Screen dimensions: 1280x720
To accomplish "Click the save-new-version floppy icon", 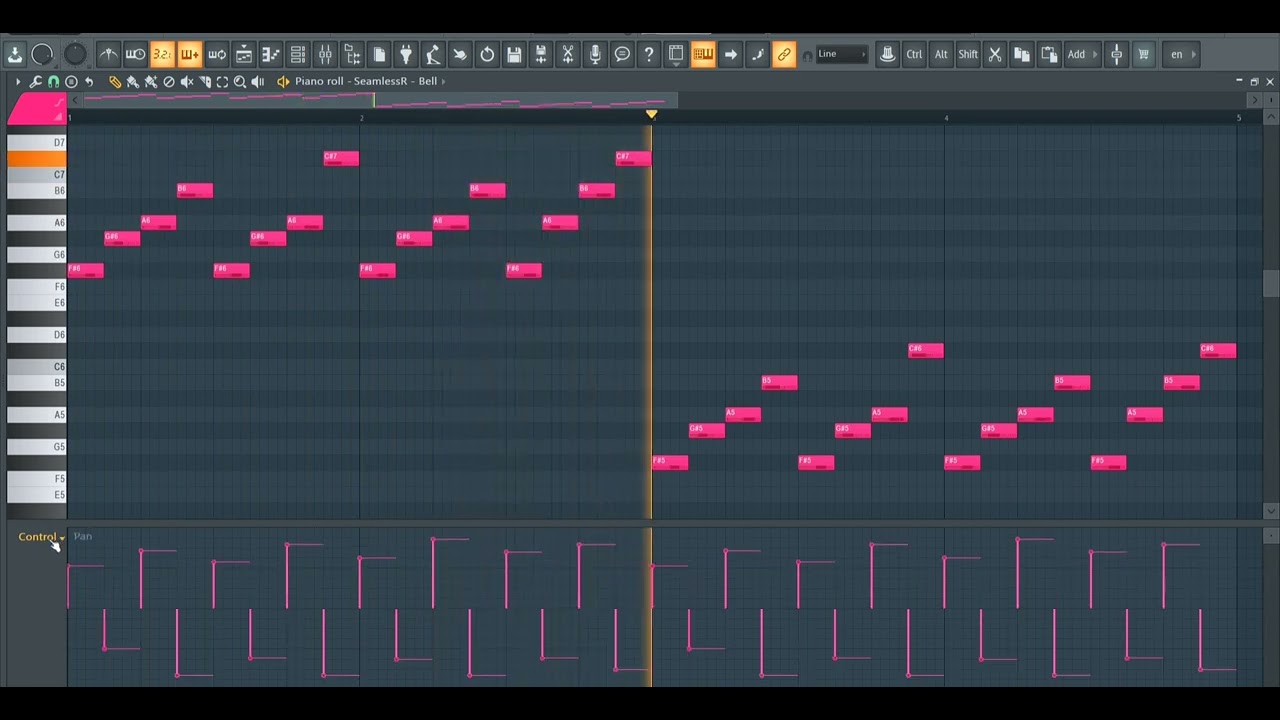I will click(541, 54).
